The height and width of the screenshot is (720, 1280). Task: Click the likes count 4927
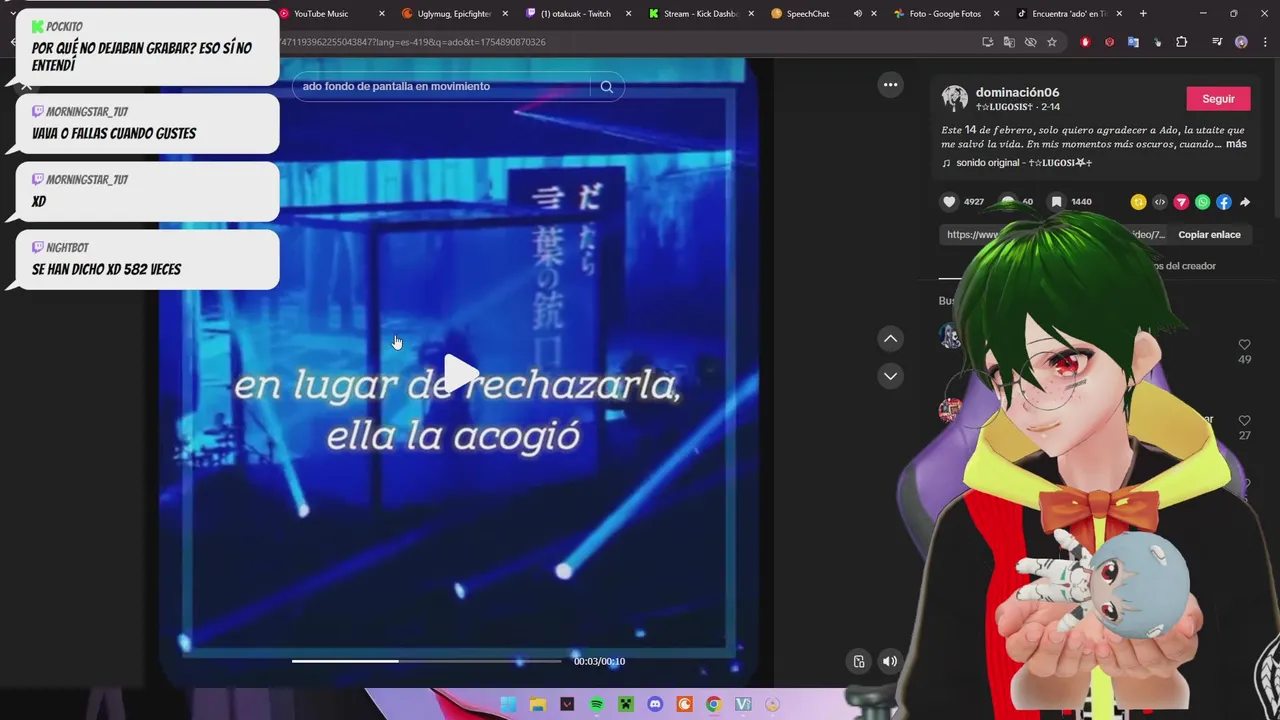point(973,202)
